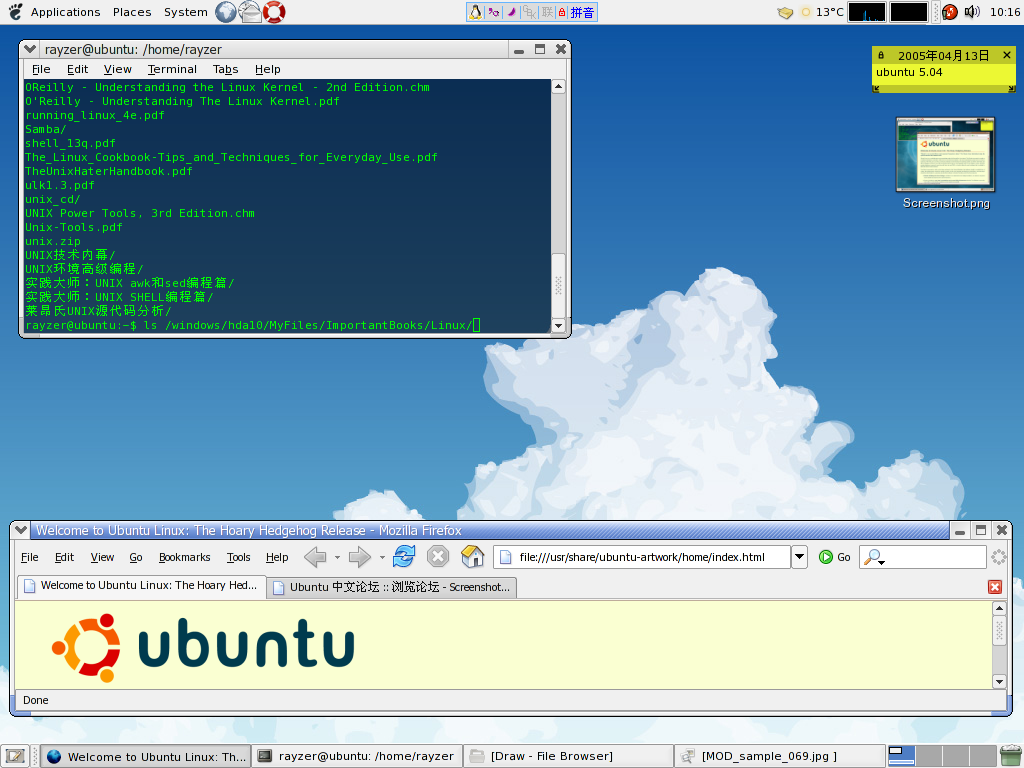Click the 拼音 input method indicator

pyautogui.click(x=582, y=12)
